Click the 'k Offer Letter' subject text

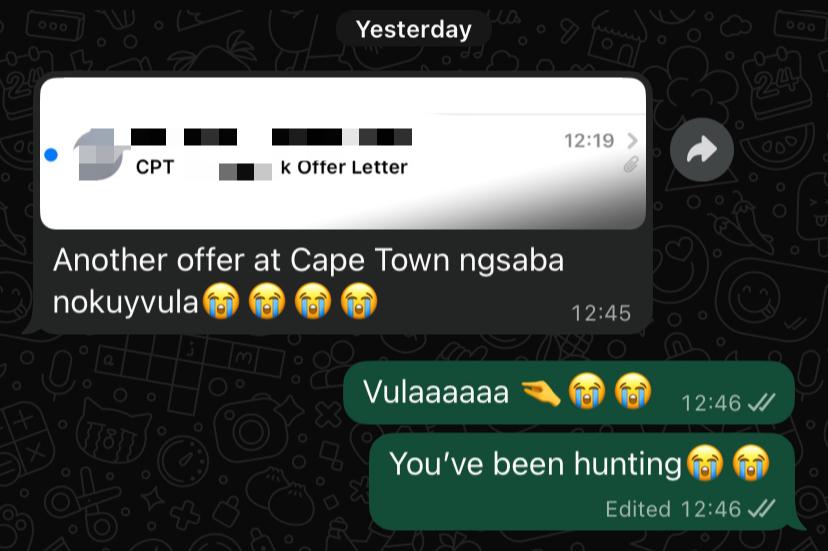click(x=344, y=167)
